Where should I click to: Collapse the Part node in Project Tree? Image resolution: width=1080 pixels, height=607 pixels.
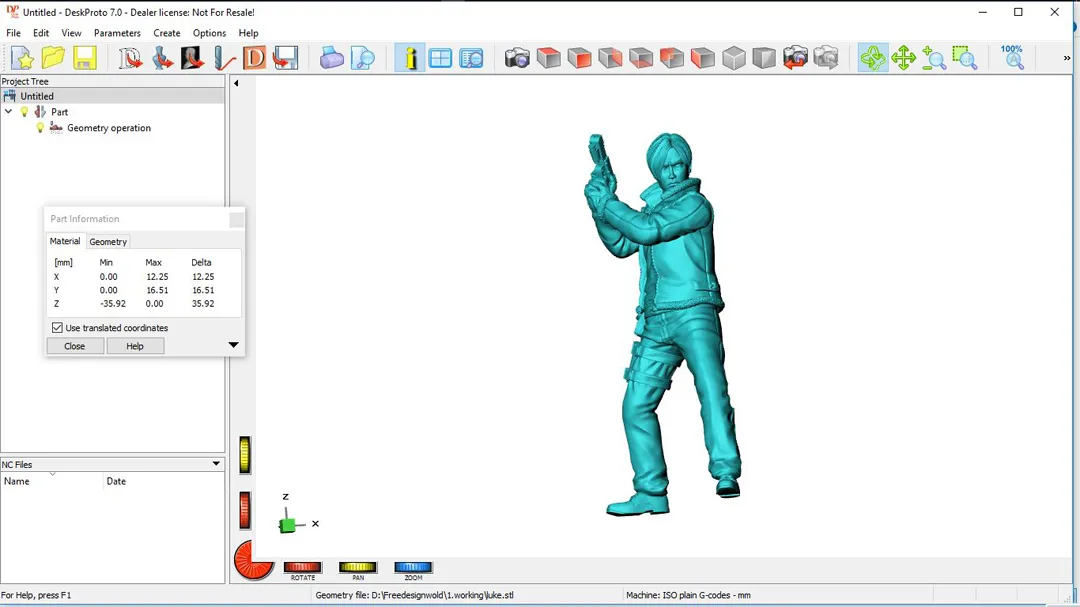pos(9,112)
